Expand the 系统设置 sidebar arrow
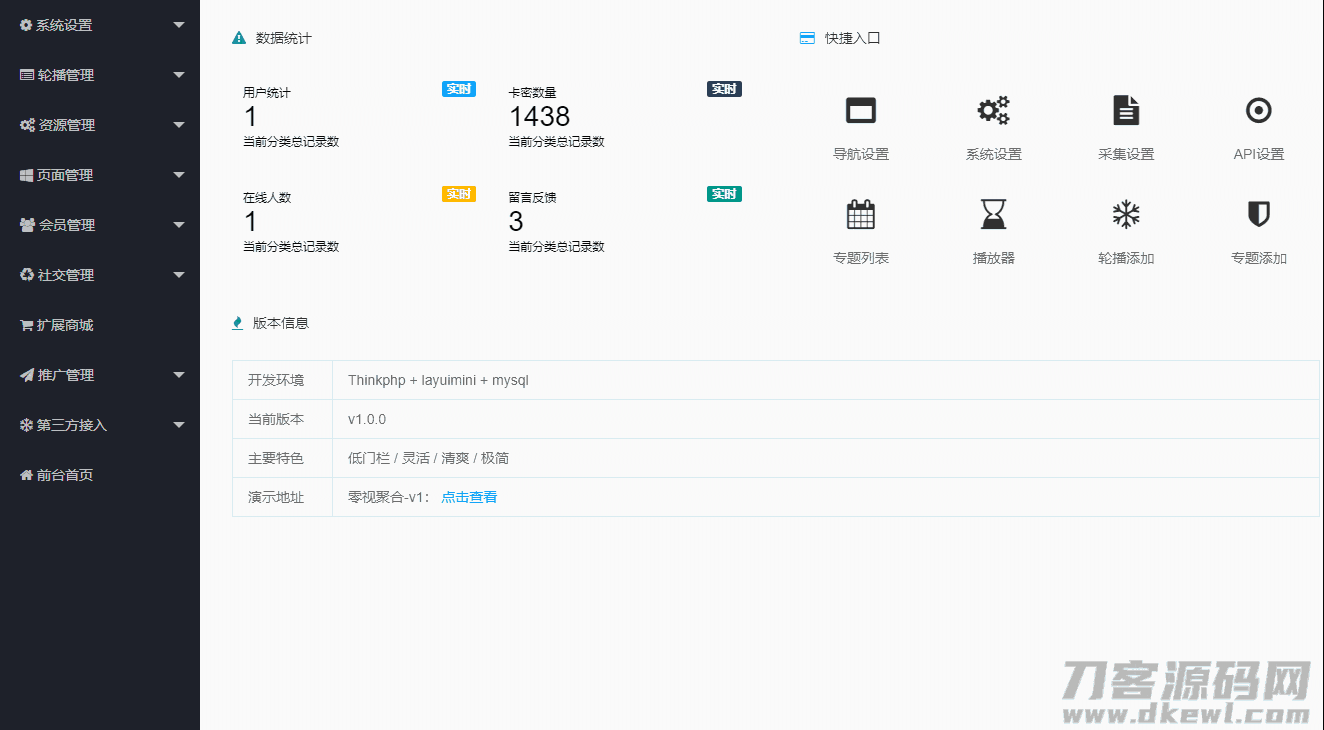Screen dimensions: 1324x730 tap(179, 25)
